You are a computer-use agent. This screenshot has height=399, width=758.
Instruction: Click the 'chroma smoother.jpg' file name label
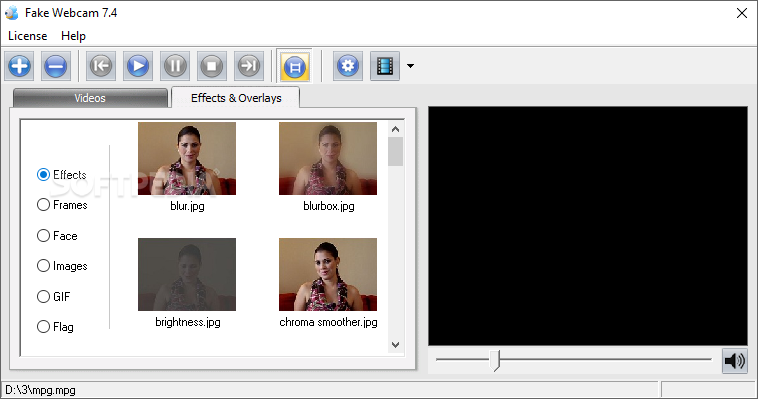tap(328, 322)
